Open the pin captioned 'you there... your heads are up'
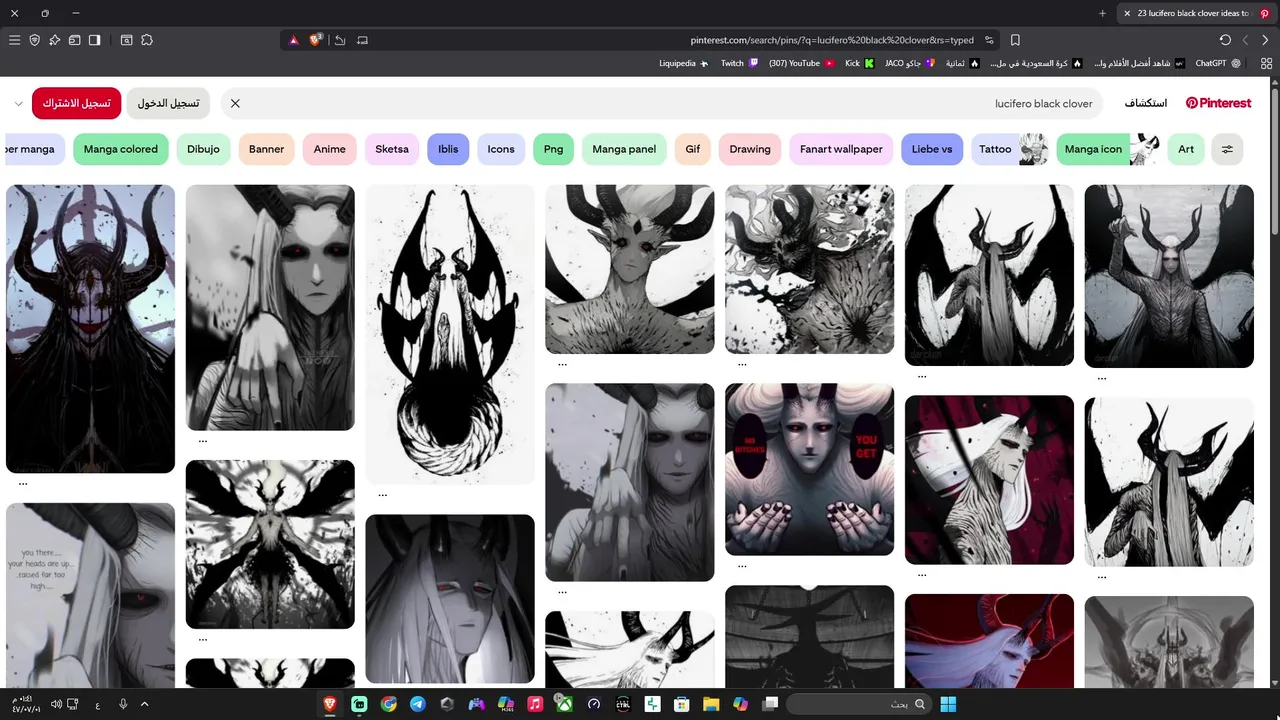Screen dimensions: 1280x720 click(90, 595)
